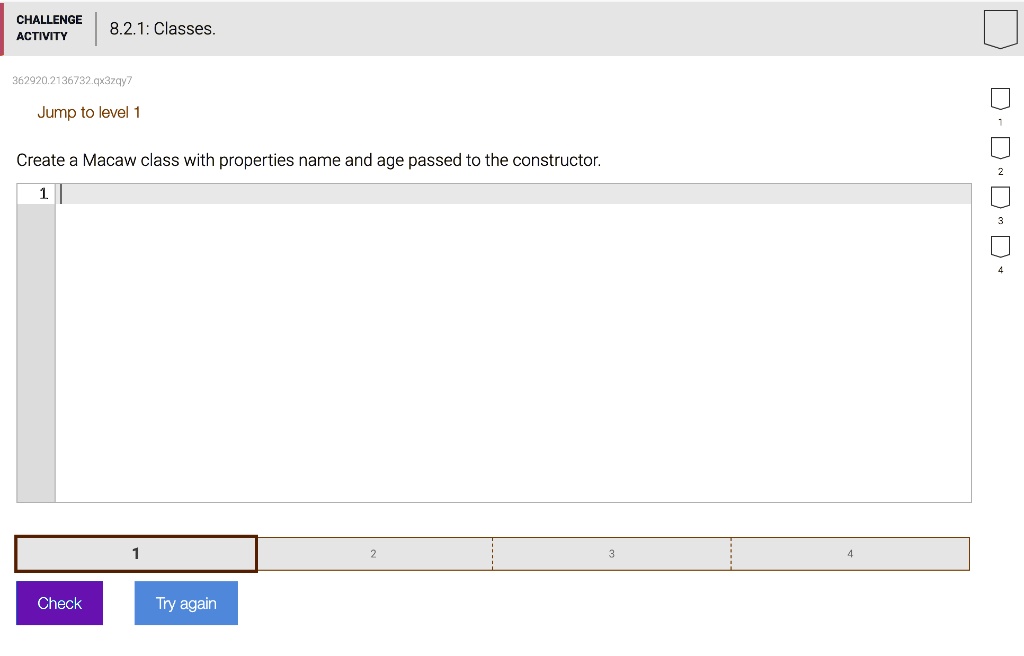The image size is (1024, 656).
Task: Click the empty code editor body area
Action: coord(513,353)
